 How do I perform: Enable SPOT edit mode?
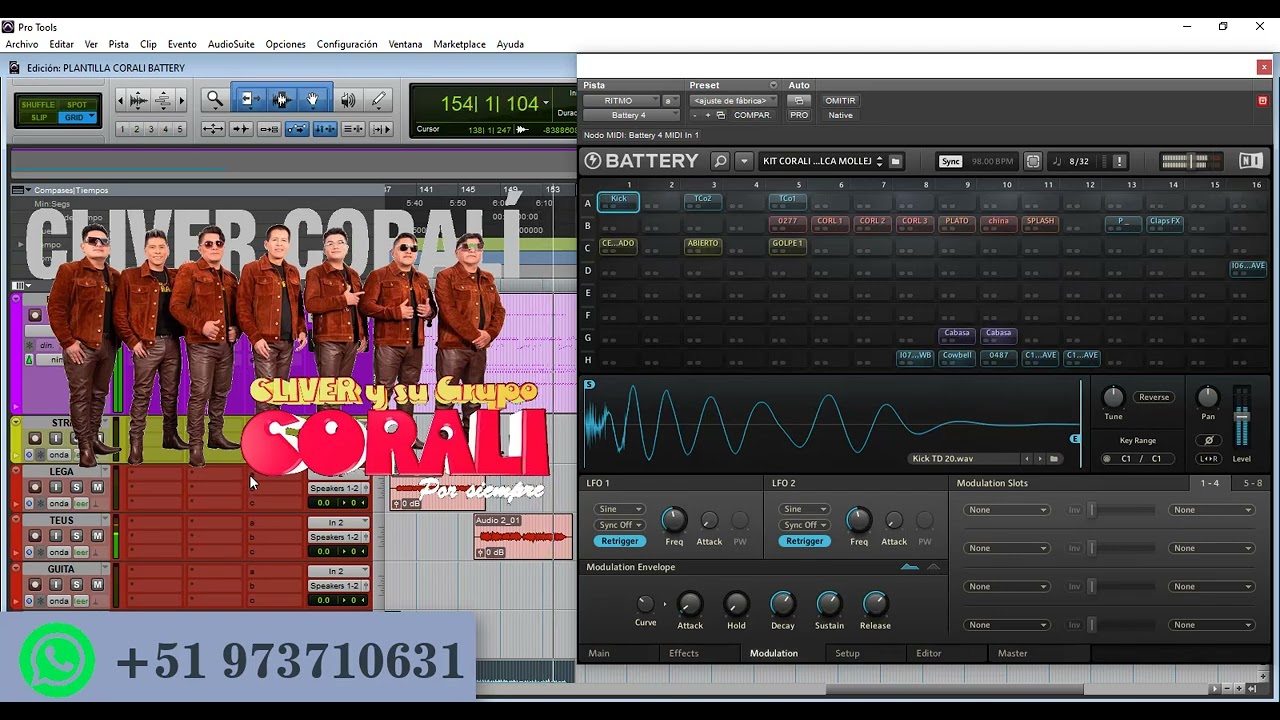(77, 105)
